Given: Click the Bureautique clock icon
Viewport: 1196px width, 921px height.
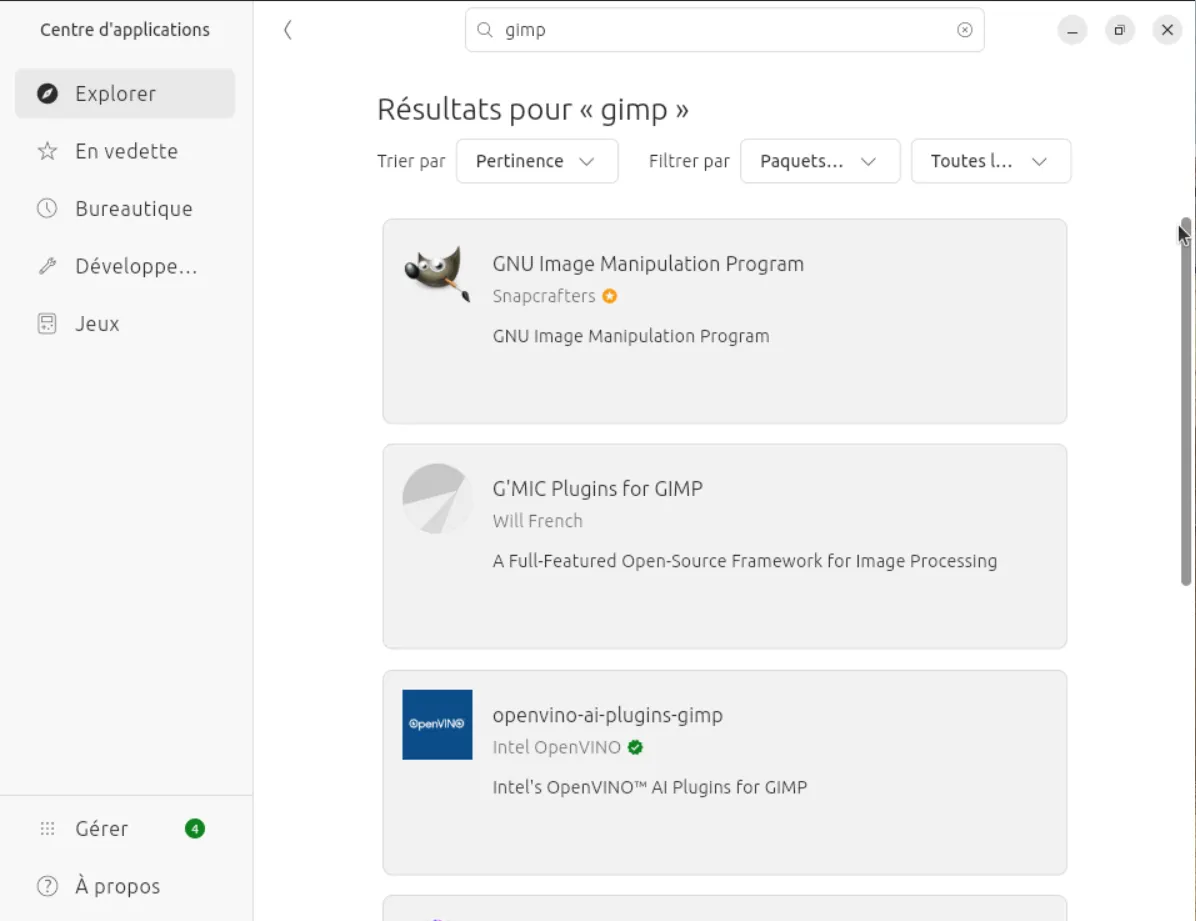Looking at the screenshot, I should coord(47,208).
